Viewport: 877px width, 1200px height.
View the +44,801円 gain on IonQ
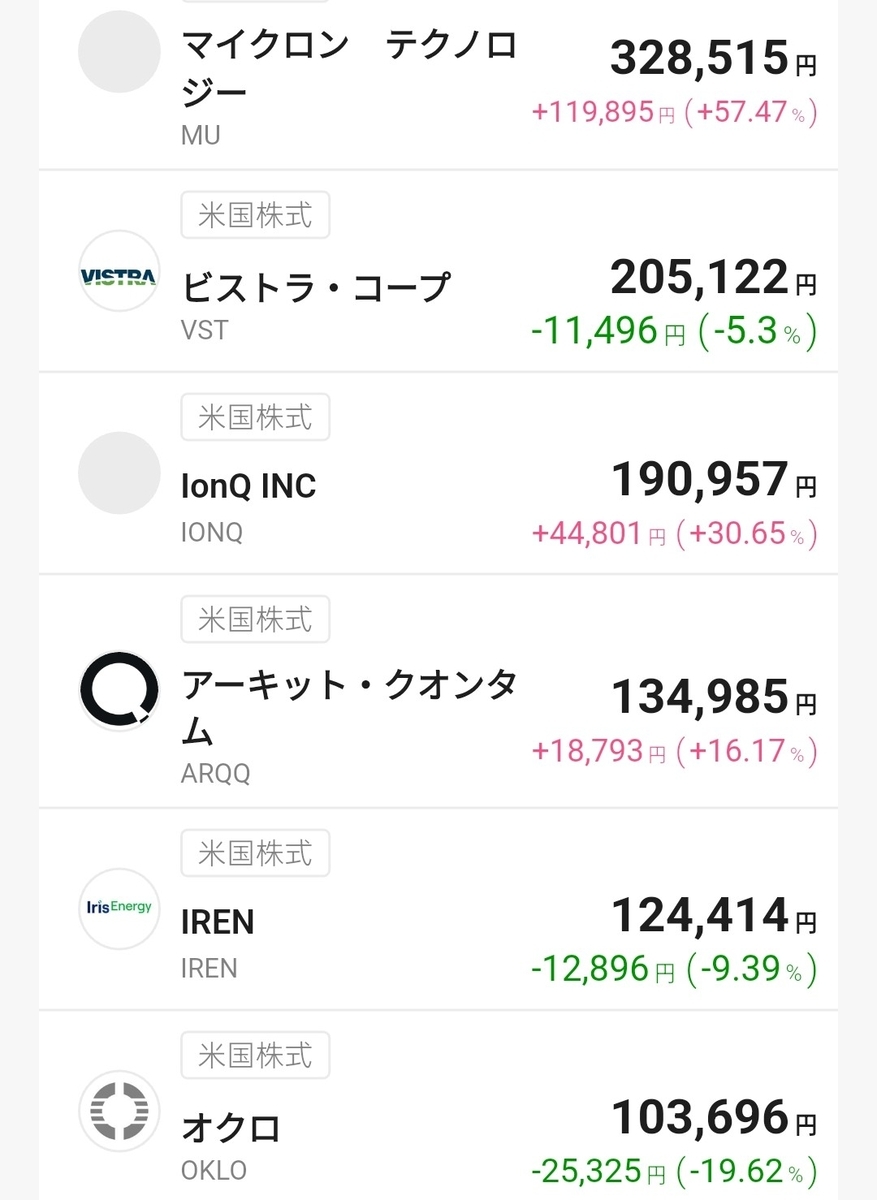pos(599,534)
